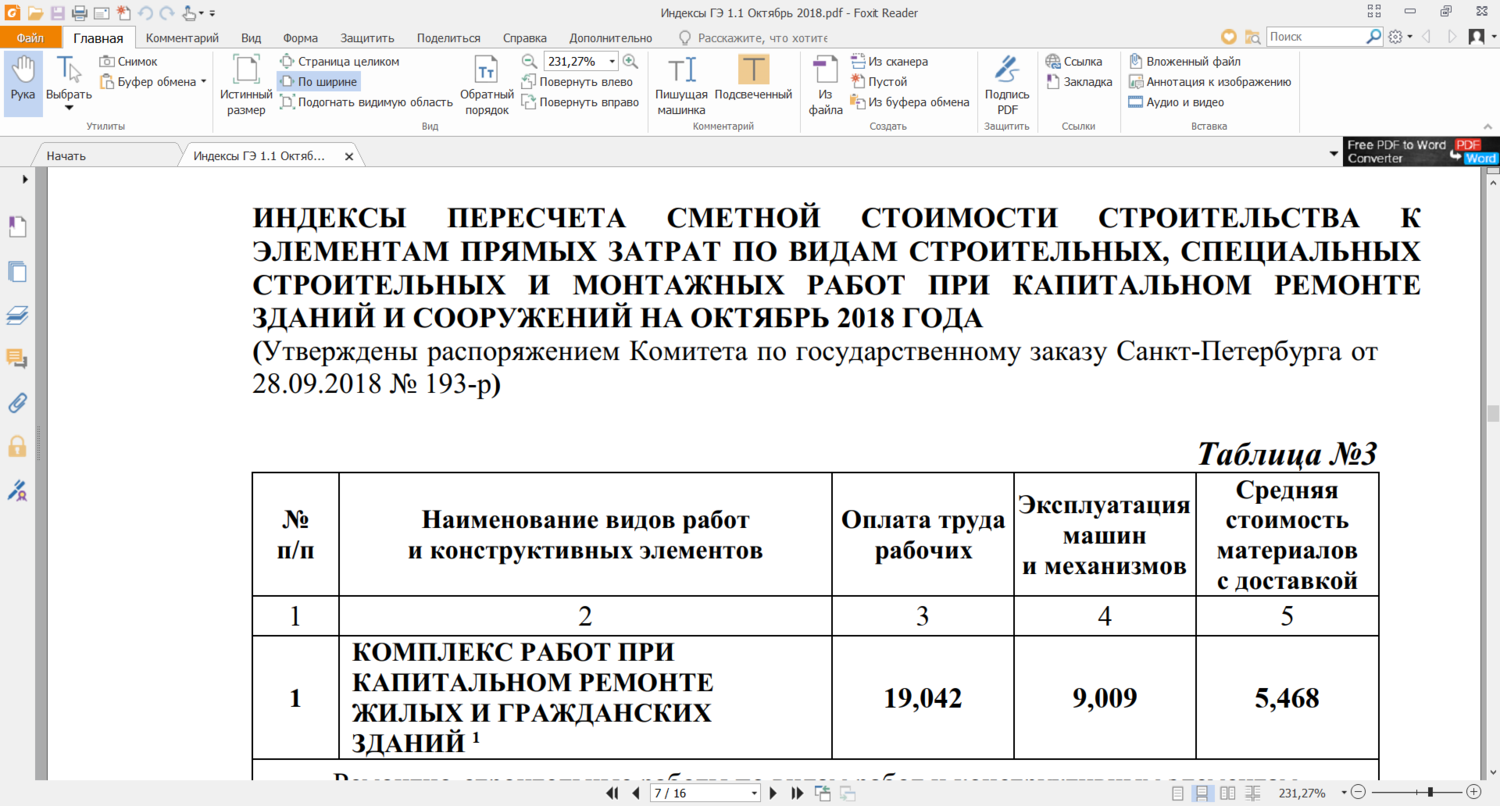Image resolution: width=1500 pixels, height=806 pixels.
Task: Create PDF Из буфера обмена
Action: click(910, 102)
